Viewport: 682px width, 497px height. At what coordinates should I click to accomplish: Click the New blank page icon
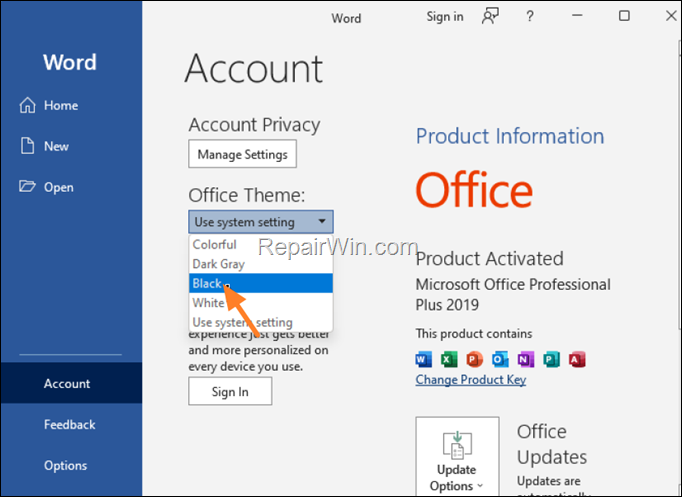coord(27,146)
